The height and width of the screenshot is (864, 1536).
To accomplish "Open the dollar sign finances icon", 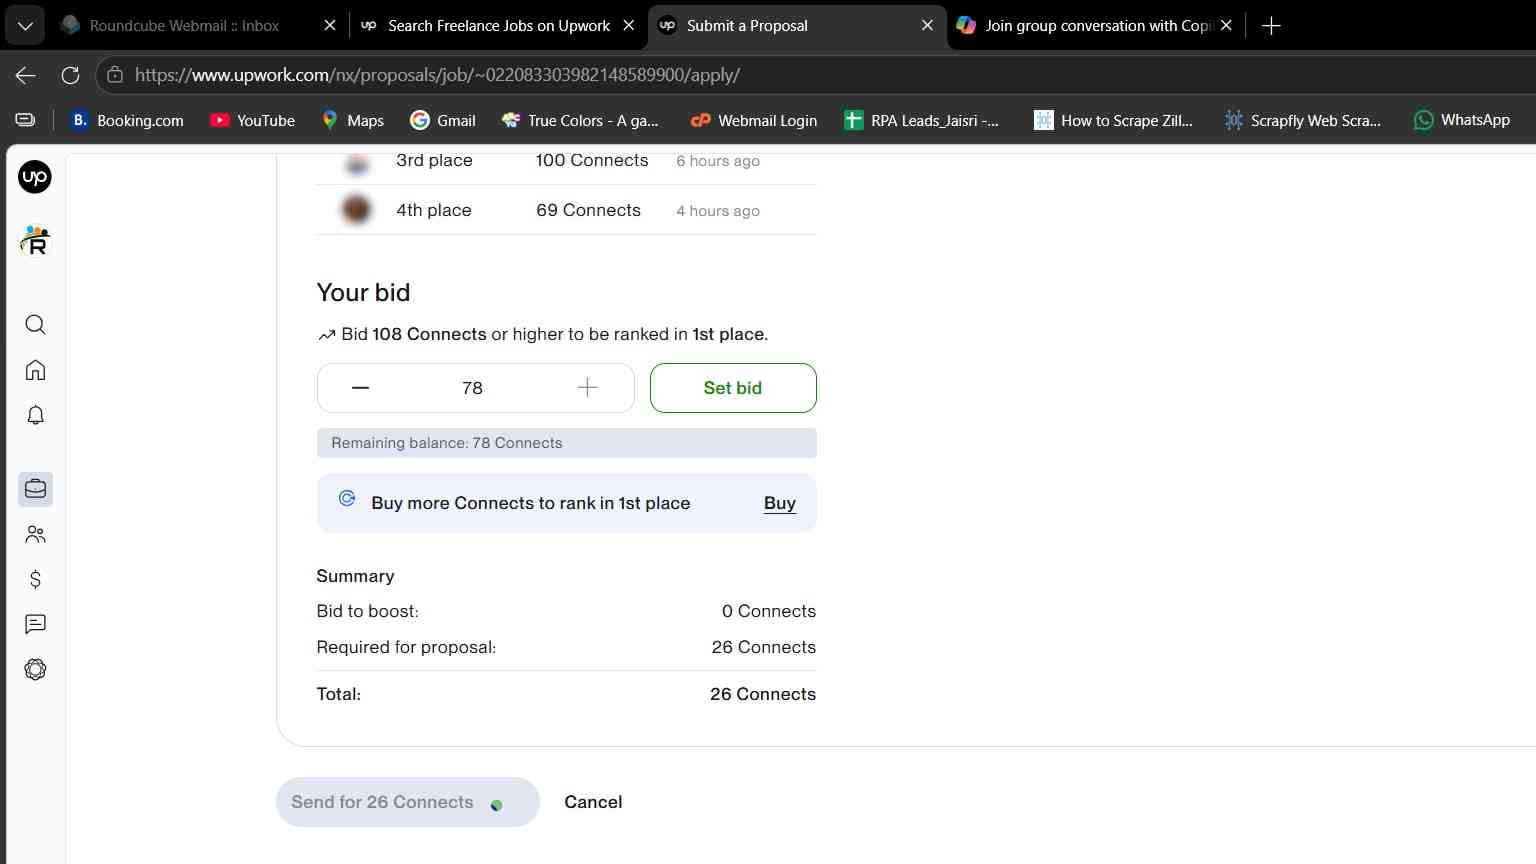I will pos(35,579).
